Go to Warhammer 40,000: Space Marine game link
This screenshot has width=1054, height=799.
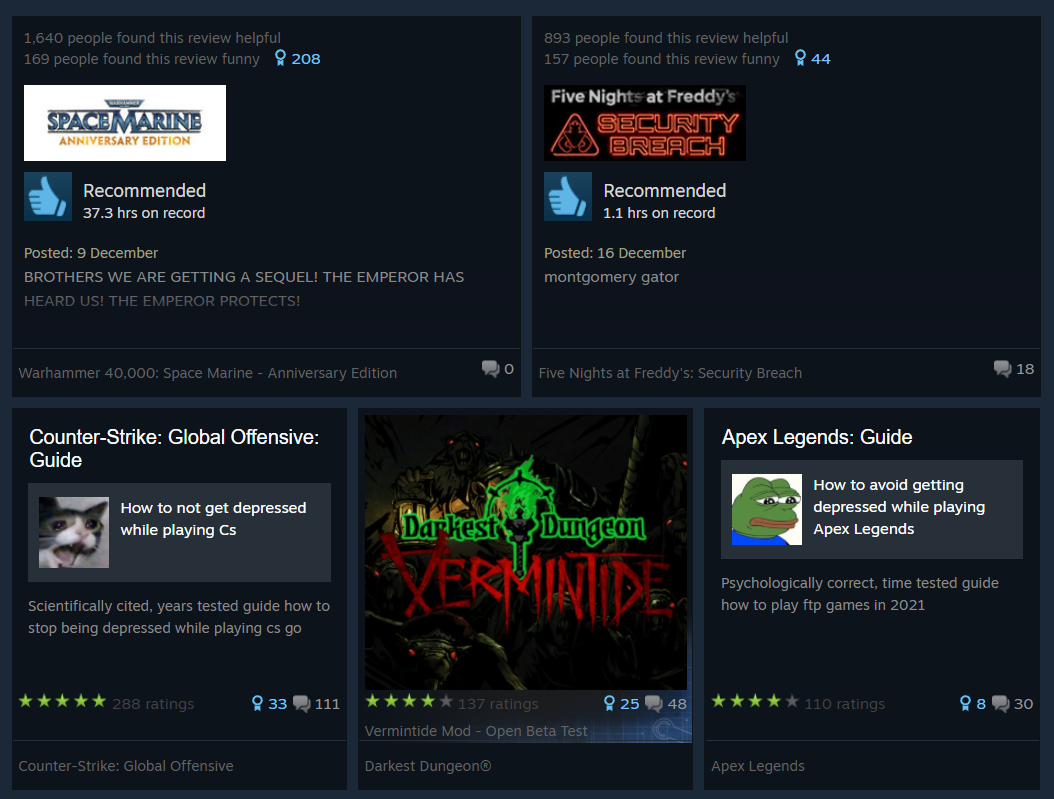pyautogui.click(x=208, y=373)
